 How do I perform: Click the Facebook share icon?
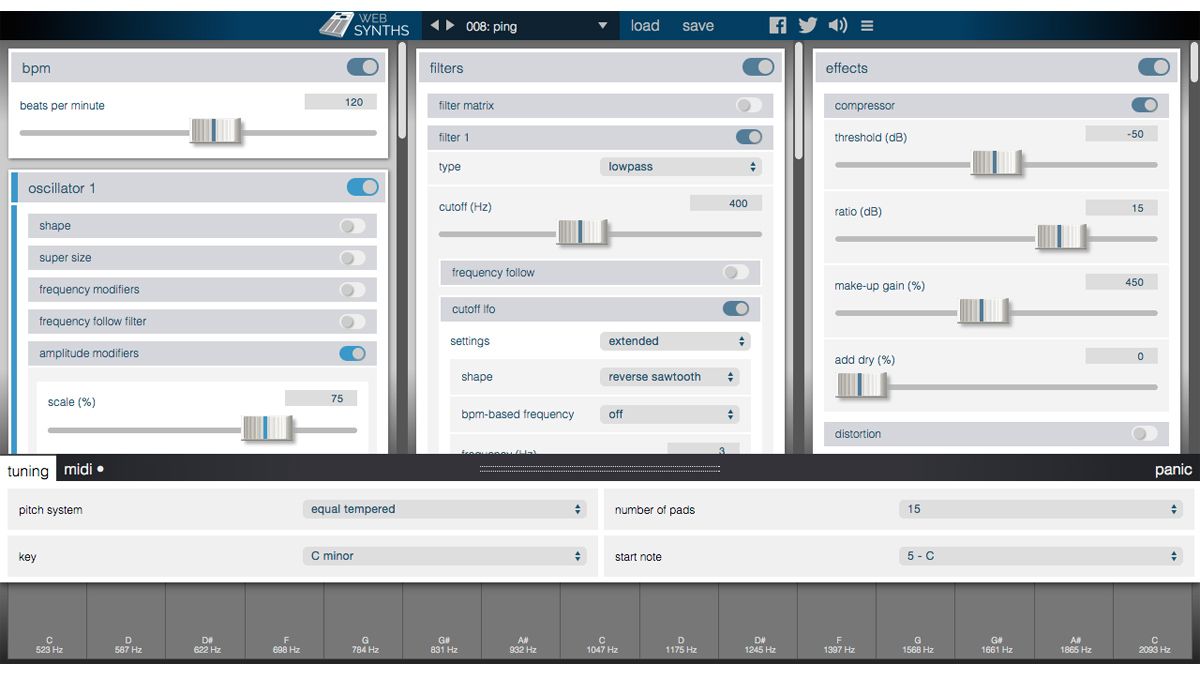tap(777, 25)
